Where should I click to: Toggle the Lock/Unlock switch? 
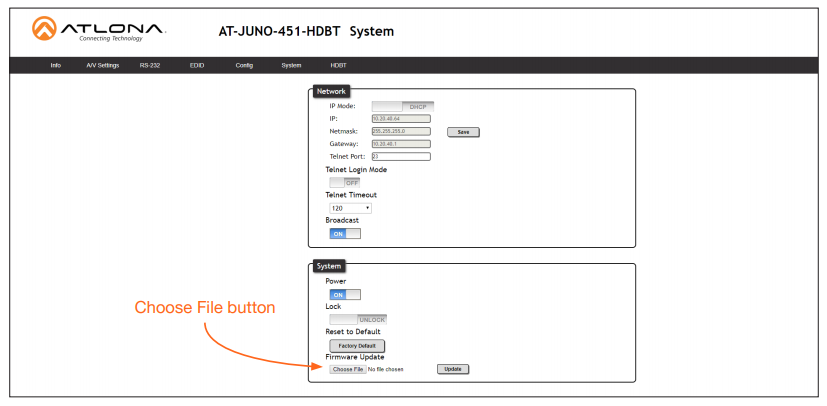(358, 320)
